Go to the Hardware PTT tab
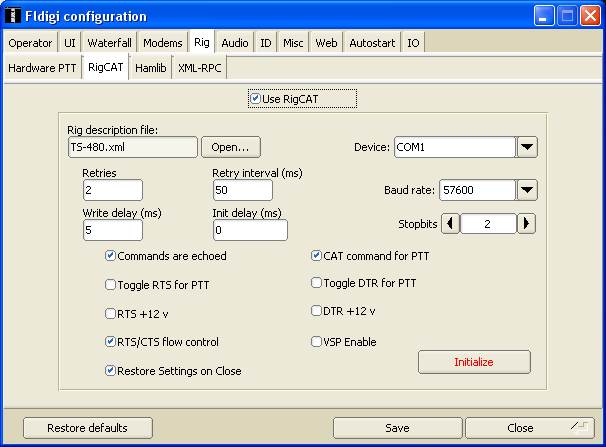This screenshot has height=447, width=606. click(42, 67)
